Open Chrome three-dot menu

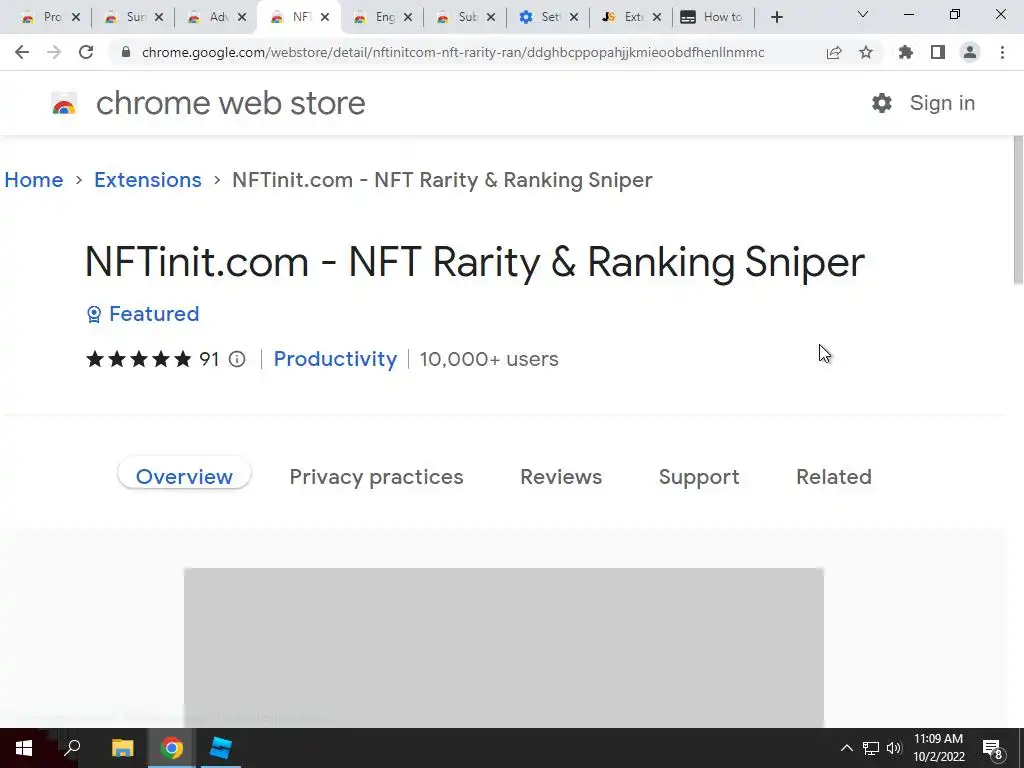[1002, 52]
